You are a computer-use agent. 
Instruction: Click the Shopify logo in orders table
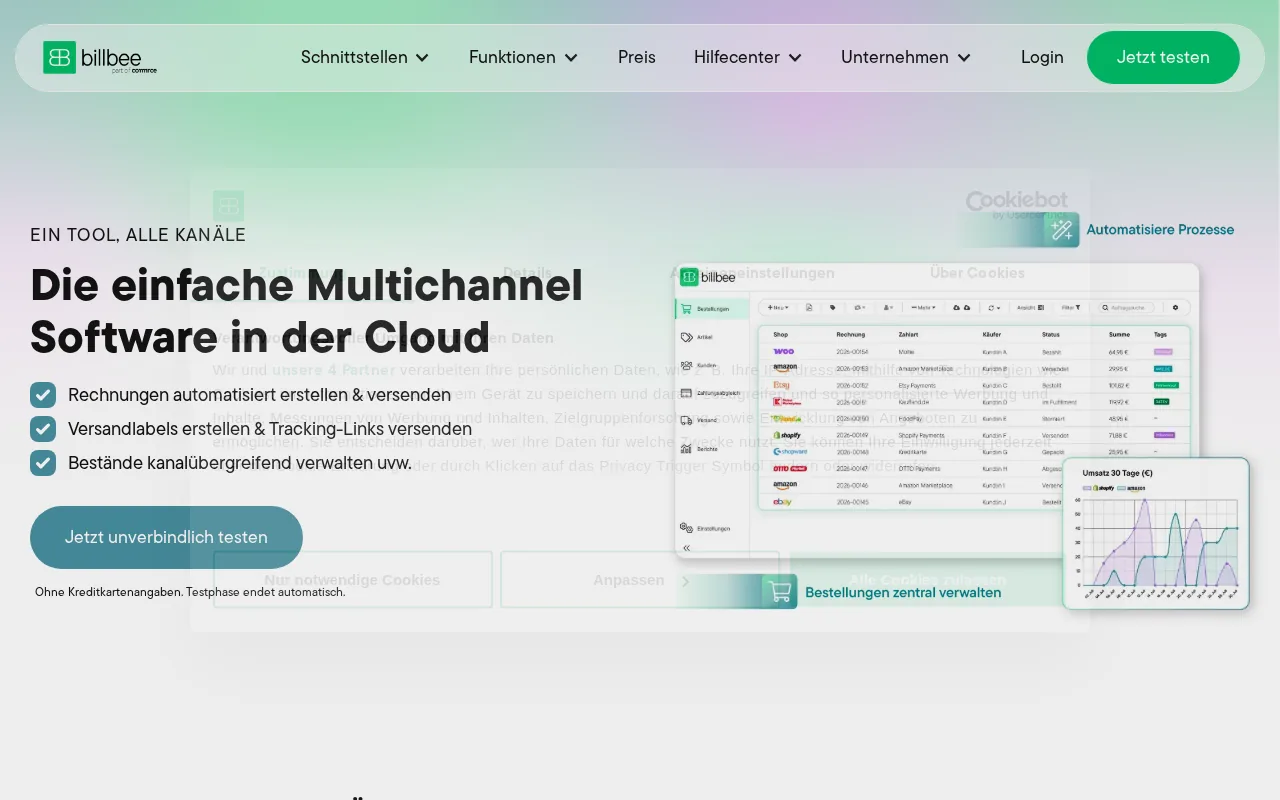click(x=787, y=435)
